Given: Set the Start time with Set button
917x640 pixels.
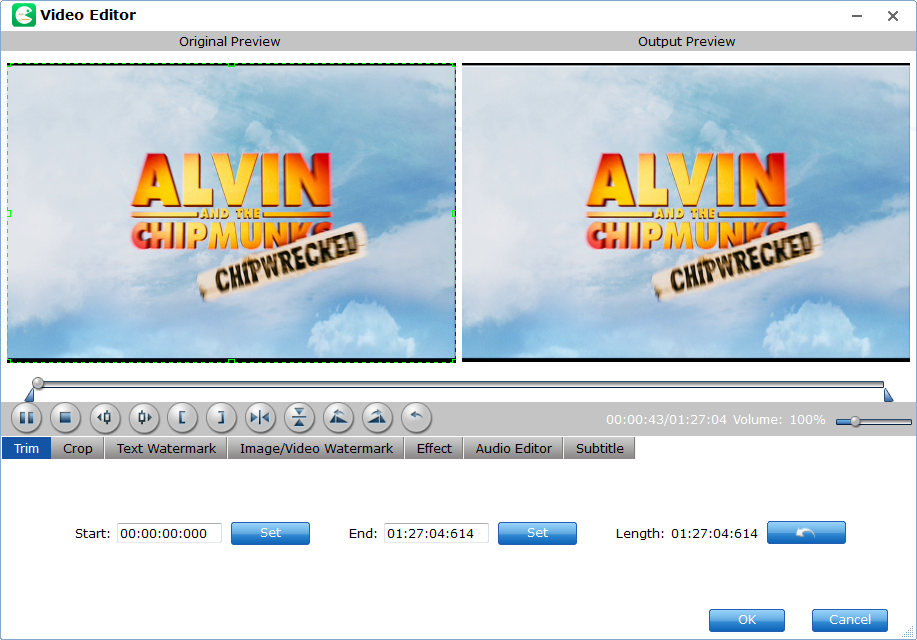Looking at the screenshot, I should [270, 533].
